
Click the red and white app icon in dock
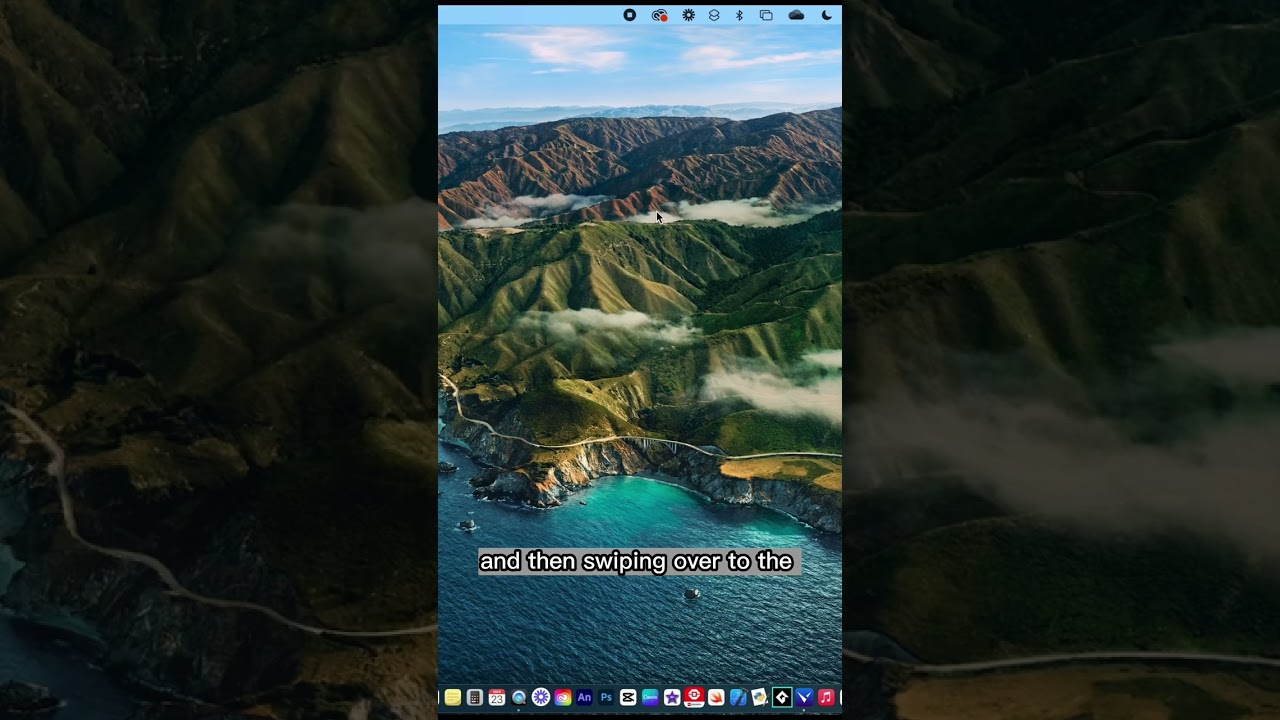pos(694,697)
